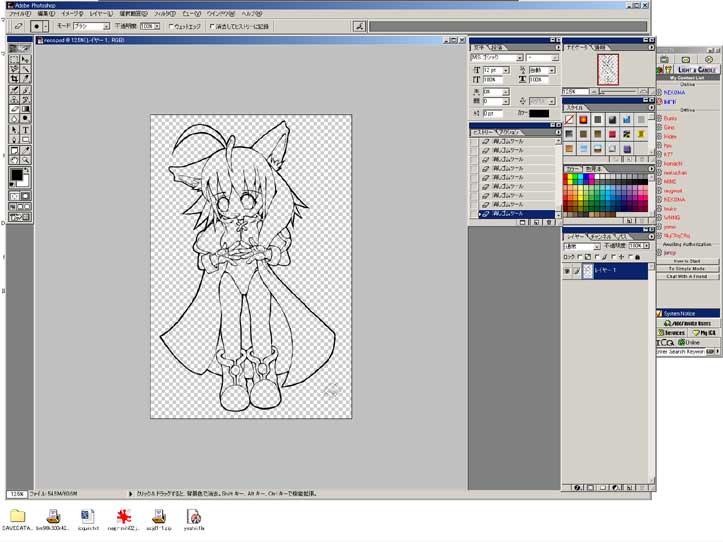Select the Zoom tool
The width and height of the screenshot is (723, 542).
point(25,160)
